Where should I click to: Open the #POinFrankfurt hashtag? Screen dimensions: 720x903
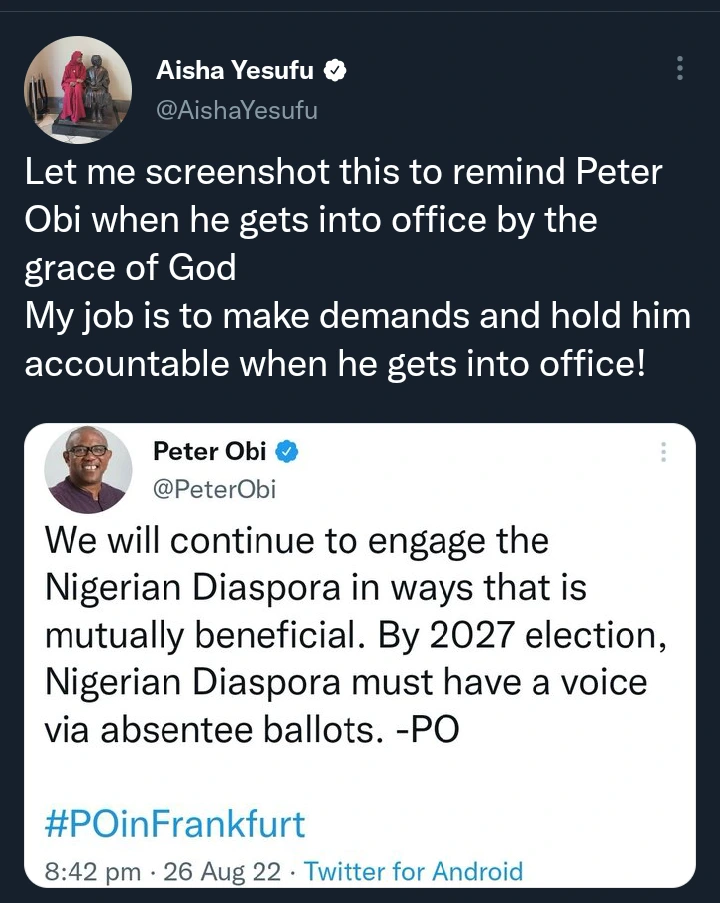[x=175, y=825]
